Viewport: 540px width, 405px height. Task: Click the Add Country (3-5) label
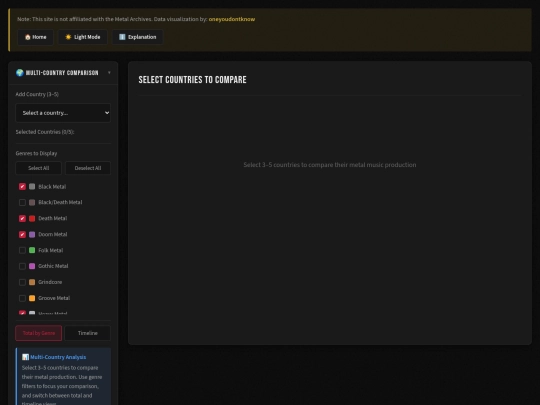(x=37, y=94)
